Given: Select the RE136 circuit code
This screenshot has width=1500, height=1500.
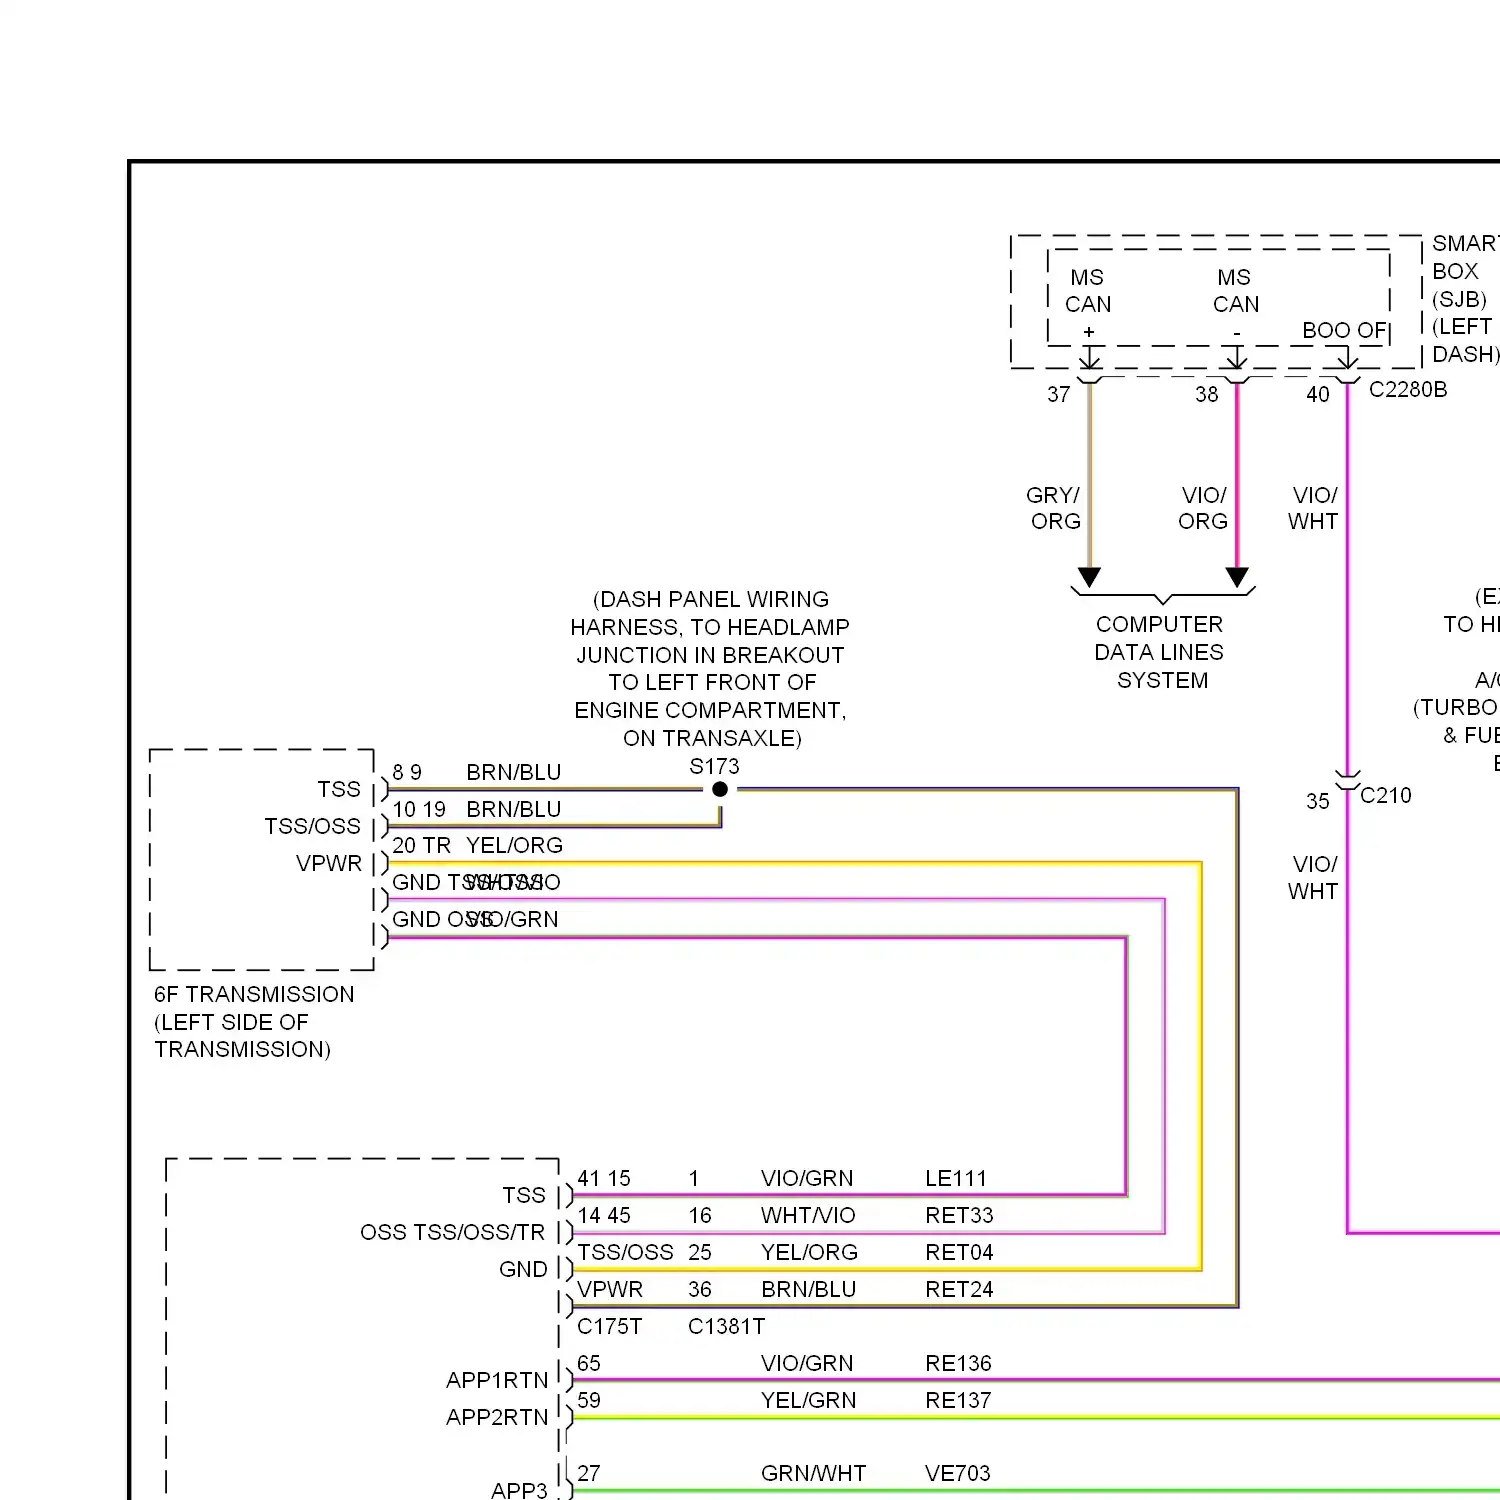Looking at the screenshot, I should [958, 1363].
